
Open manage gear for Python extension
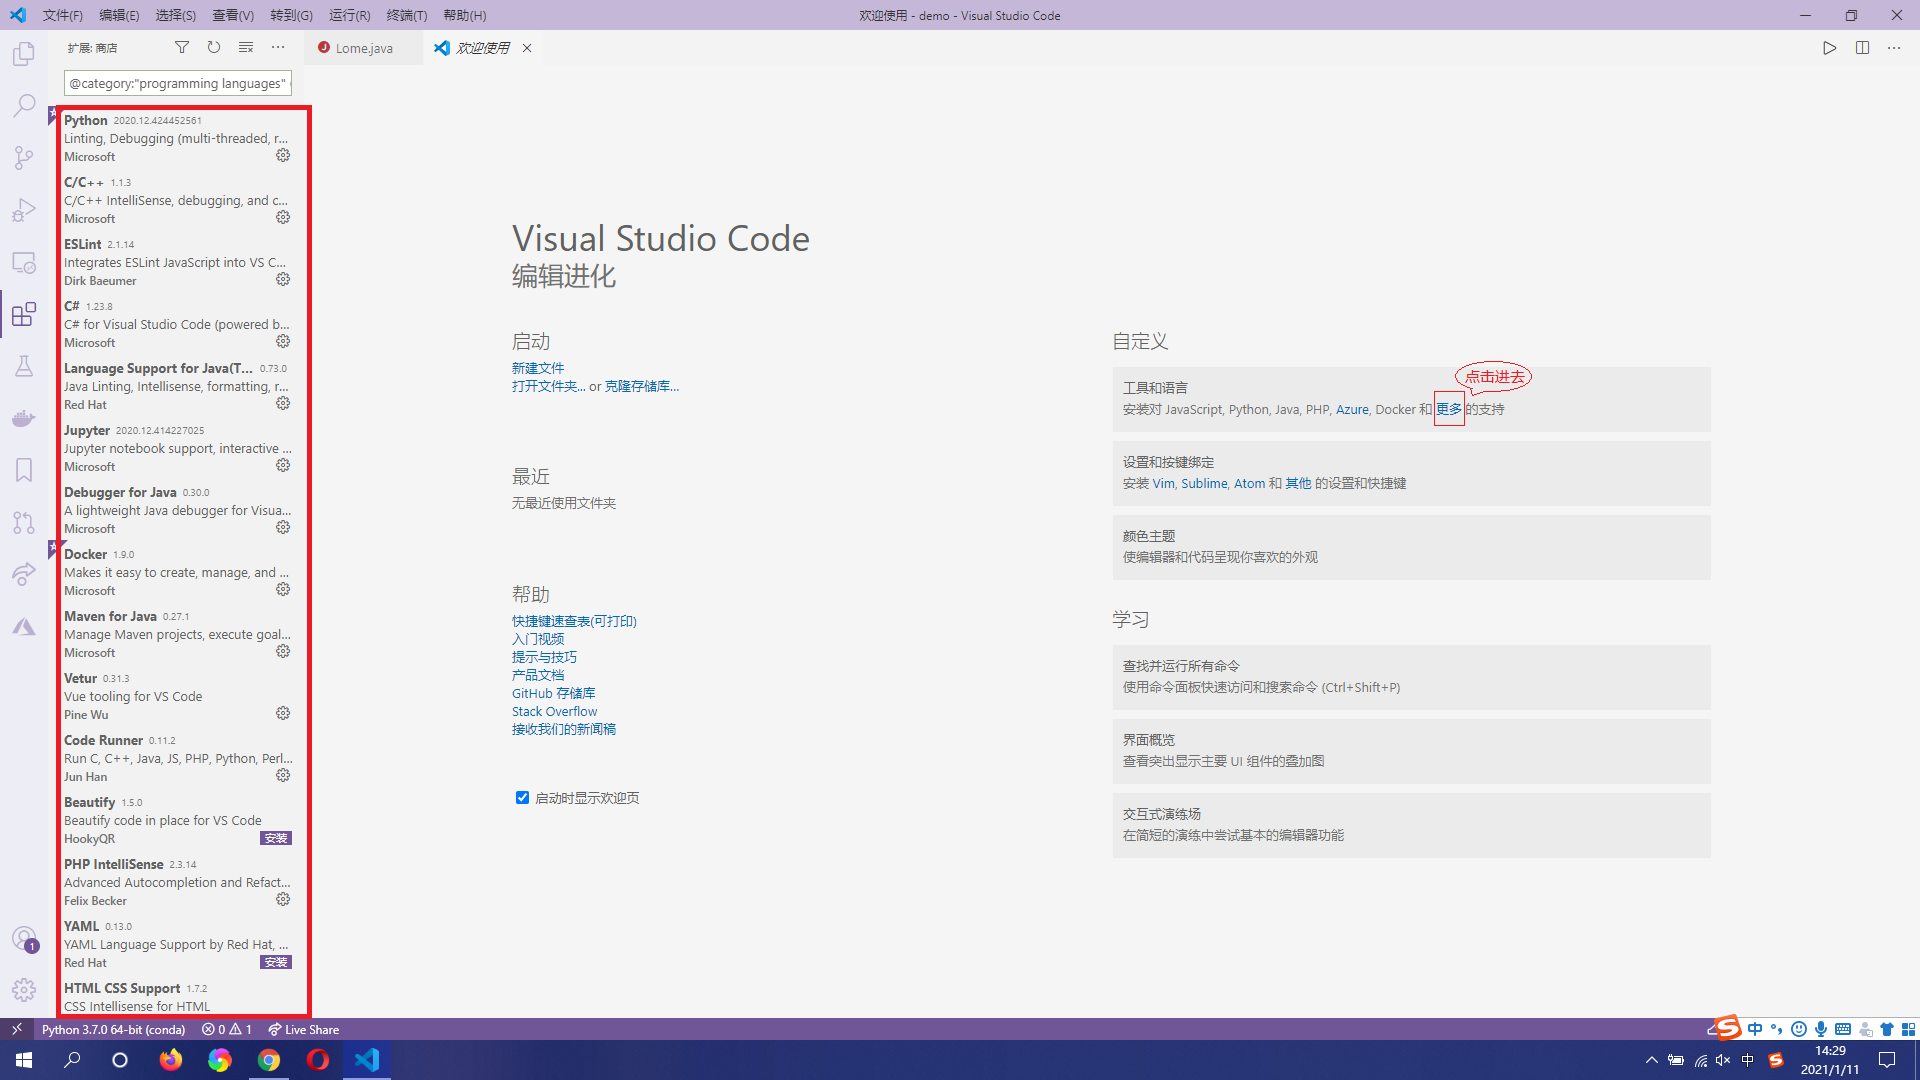coord(283,156)
